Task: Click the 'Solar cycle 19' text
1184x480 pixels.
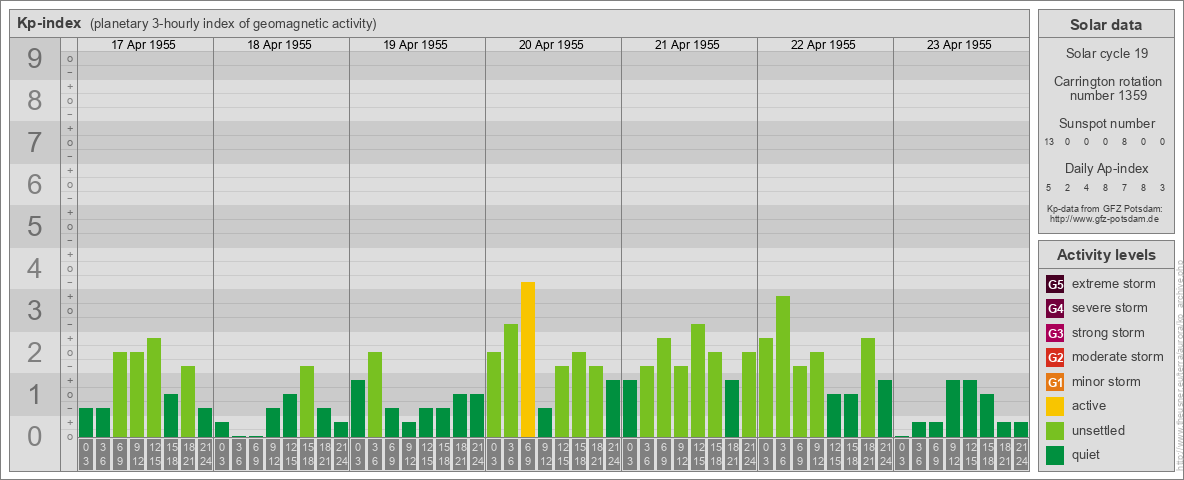Action: 1106,54
